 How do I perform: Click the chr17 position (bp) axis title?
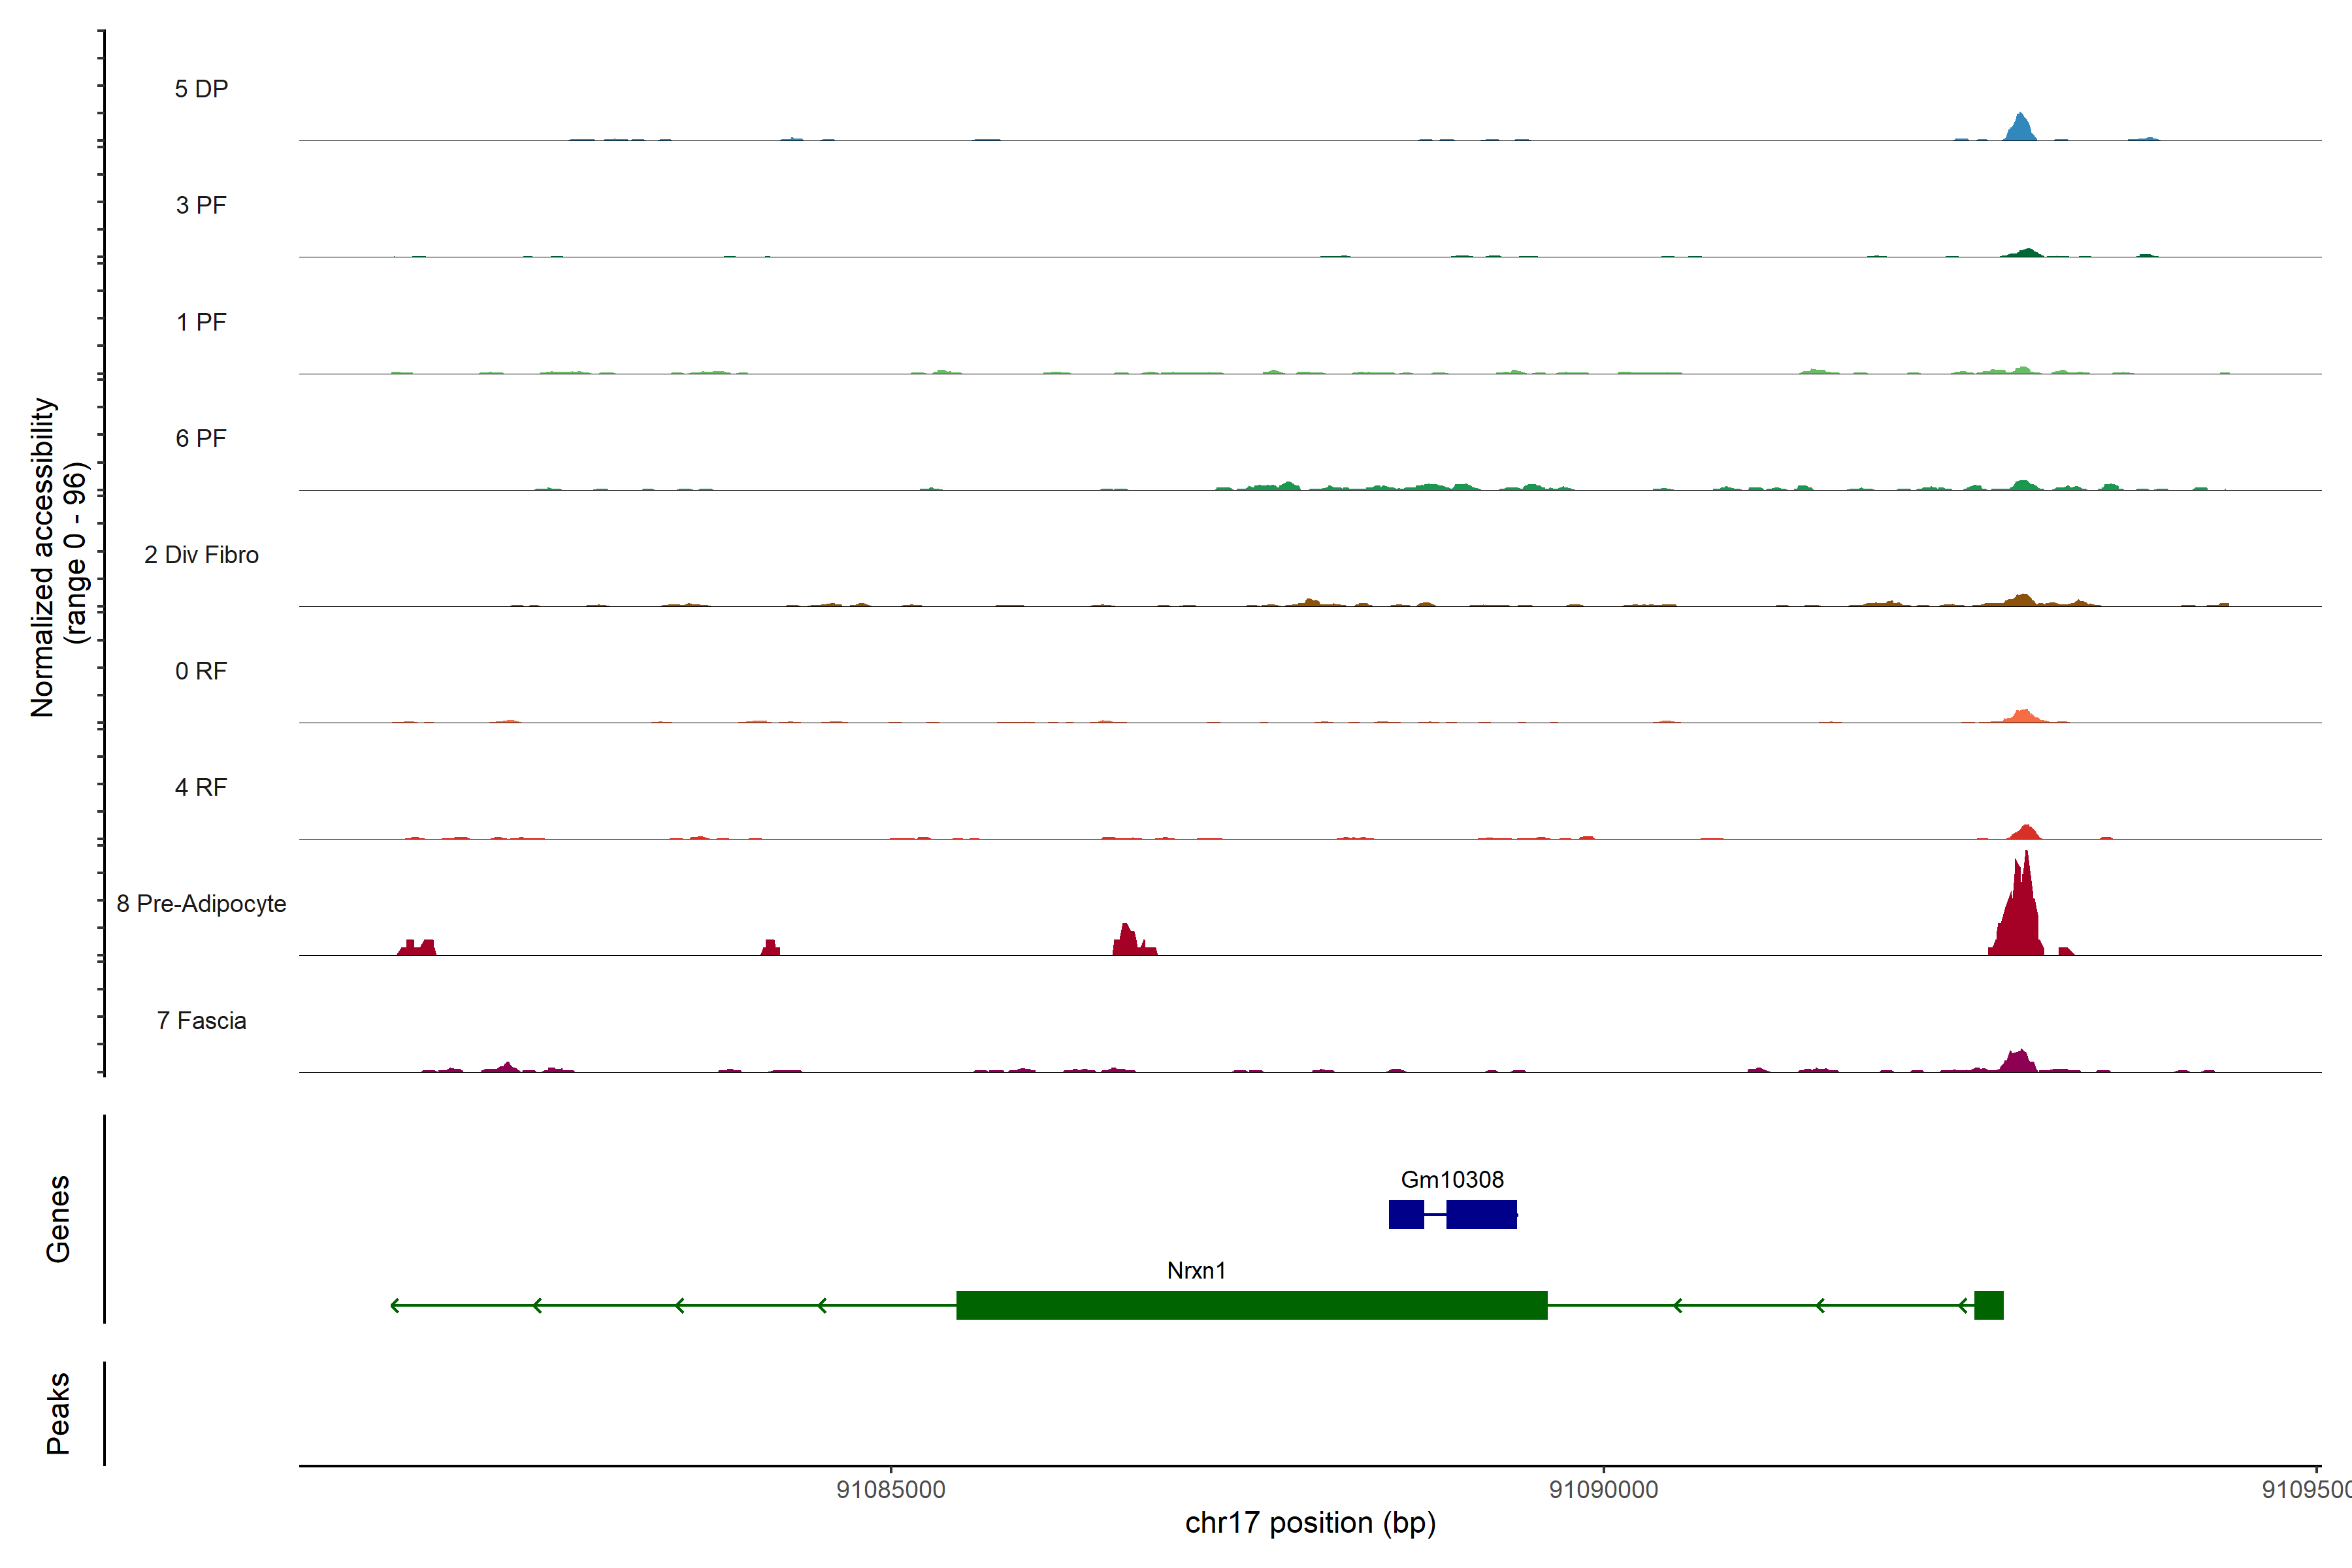point(1310,1523)
